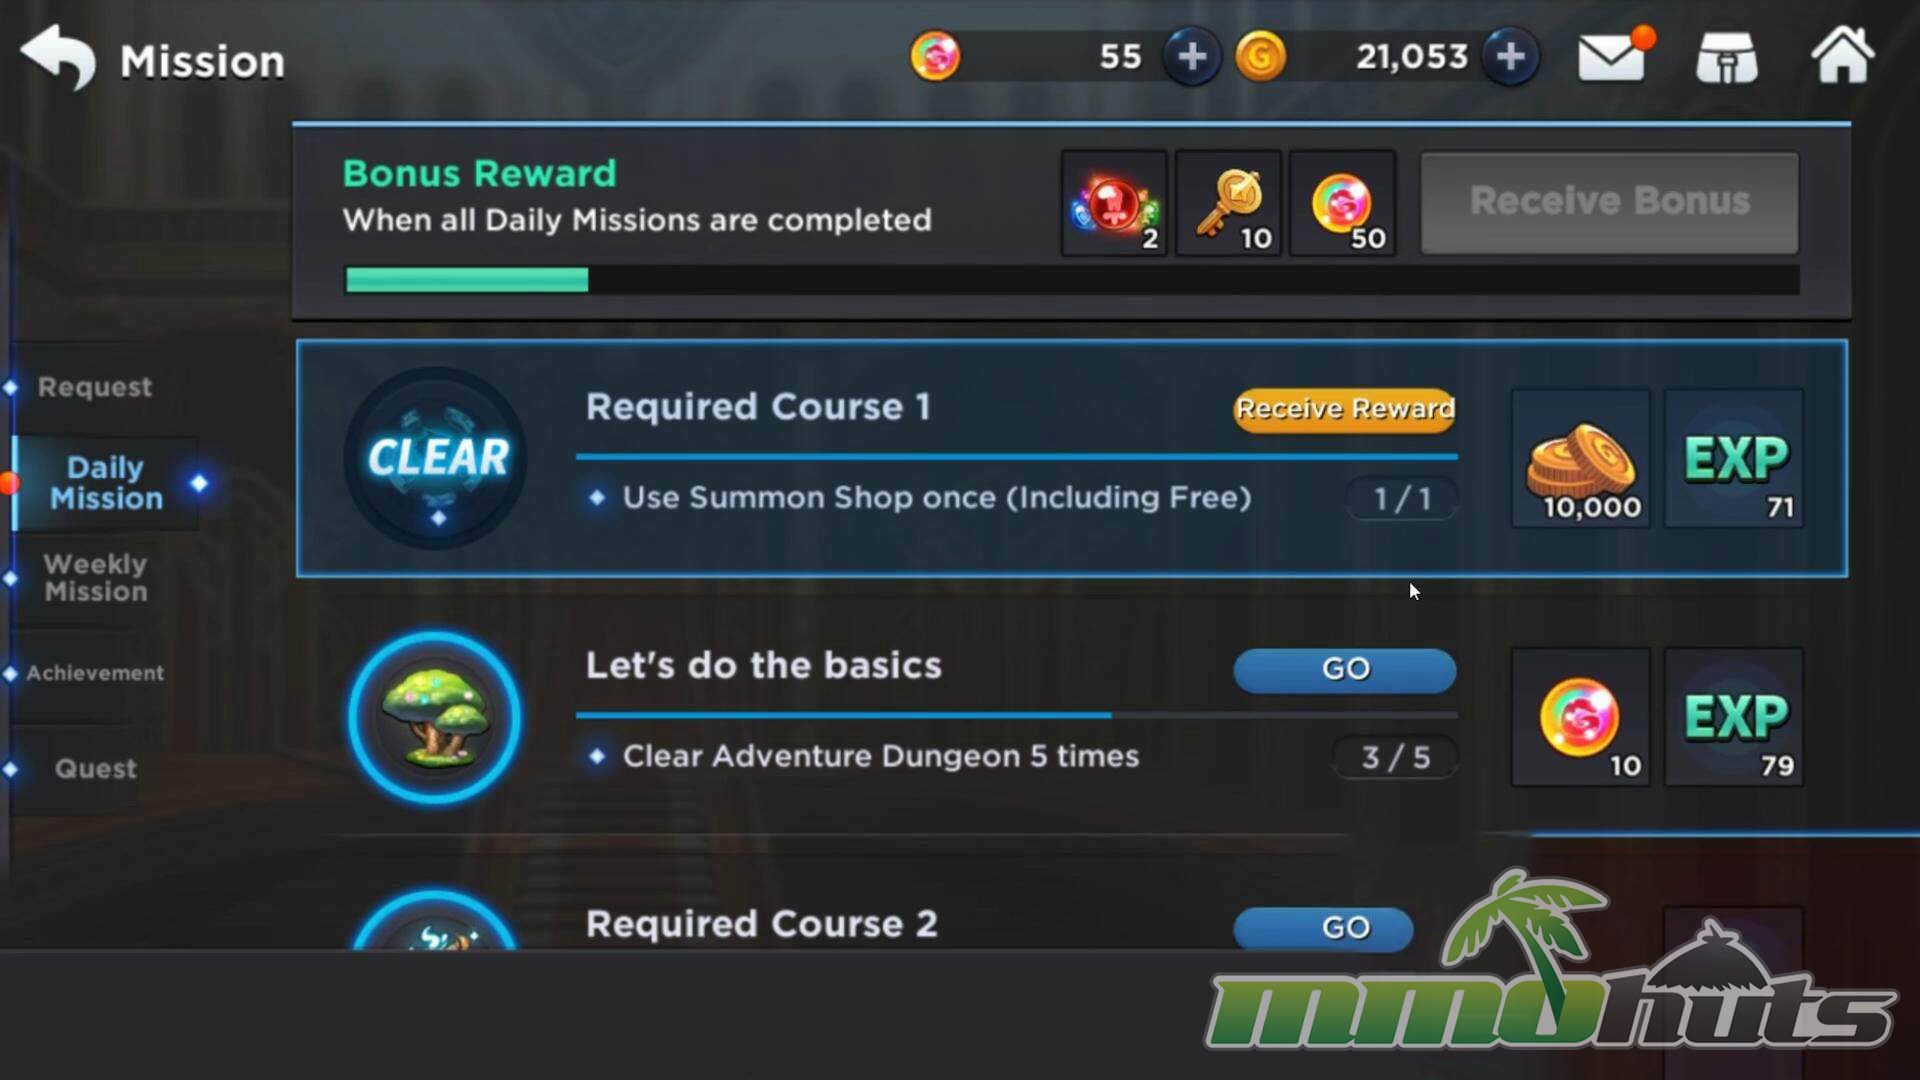Click GO for Let's do the basics
The height and width of the screenshot is (1080, 1920).
(1344, 669)
